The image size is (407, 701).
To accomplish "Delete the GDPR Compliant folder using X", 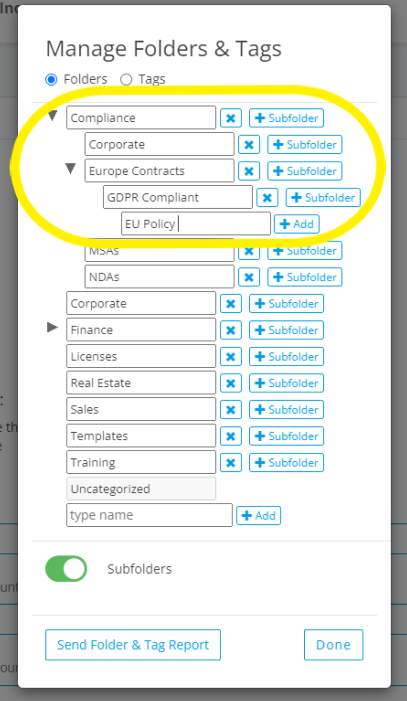I will (267, 198).
